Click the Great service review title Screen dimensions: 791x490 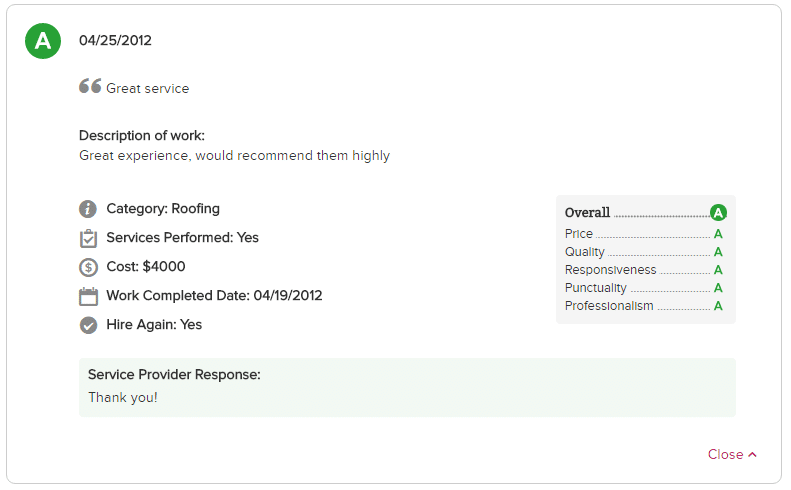pos(147,88)
